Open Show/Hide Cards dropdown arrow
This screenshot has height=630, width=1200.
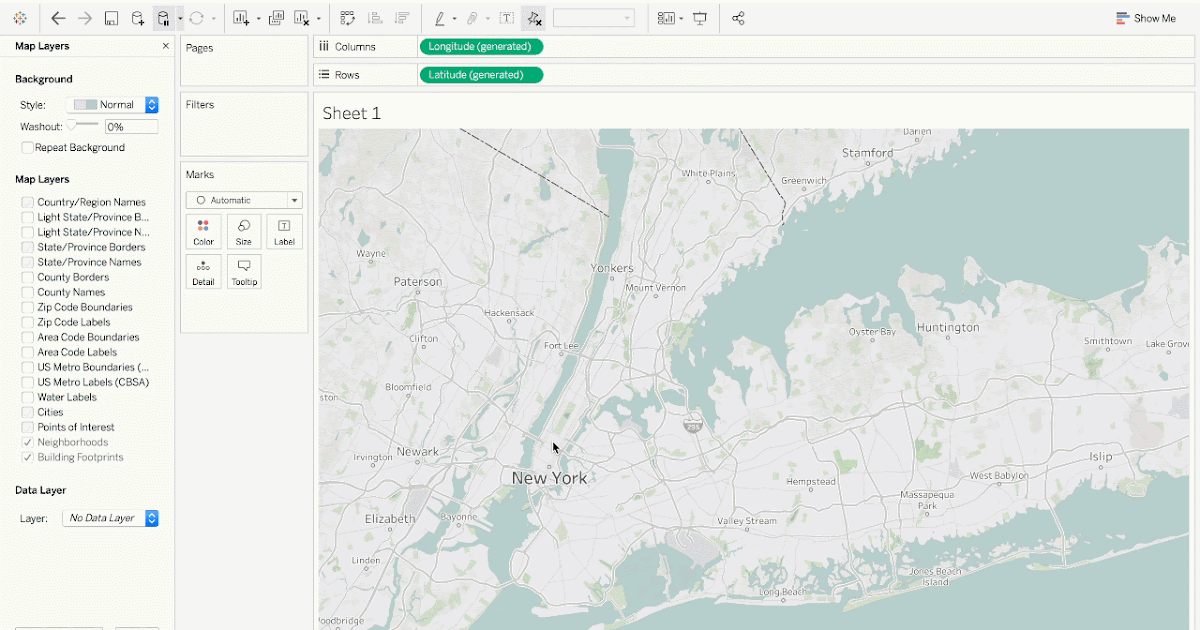pyautogui.click(x=681, y=18)
